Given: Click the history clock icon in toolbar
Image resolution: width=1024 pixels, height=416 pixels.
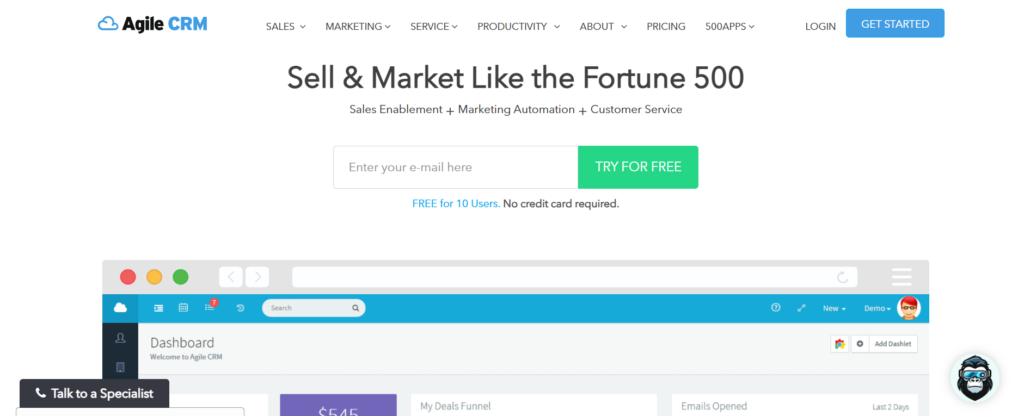Looking at the screenshot, I should [x=240, y=308].
